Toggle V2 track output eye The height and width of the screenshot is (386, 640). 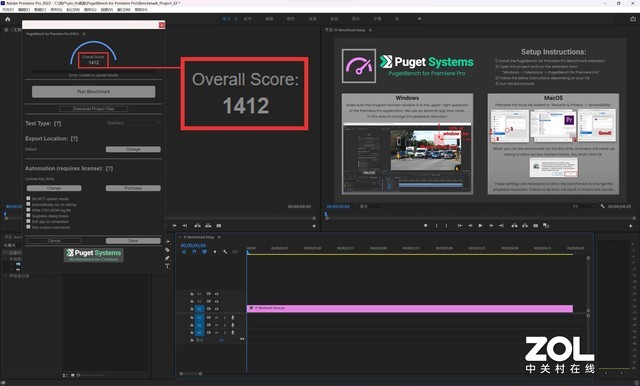(x=217, y=301)
